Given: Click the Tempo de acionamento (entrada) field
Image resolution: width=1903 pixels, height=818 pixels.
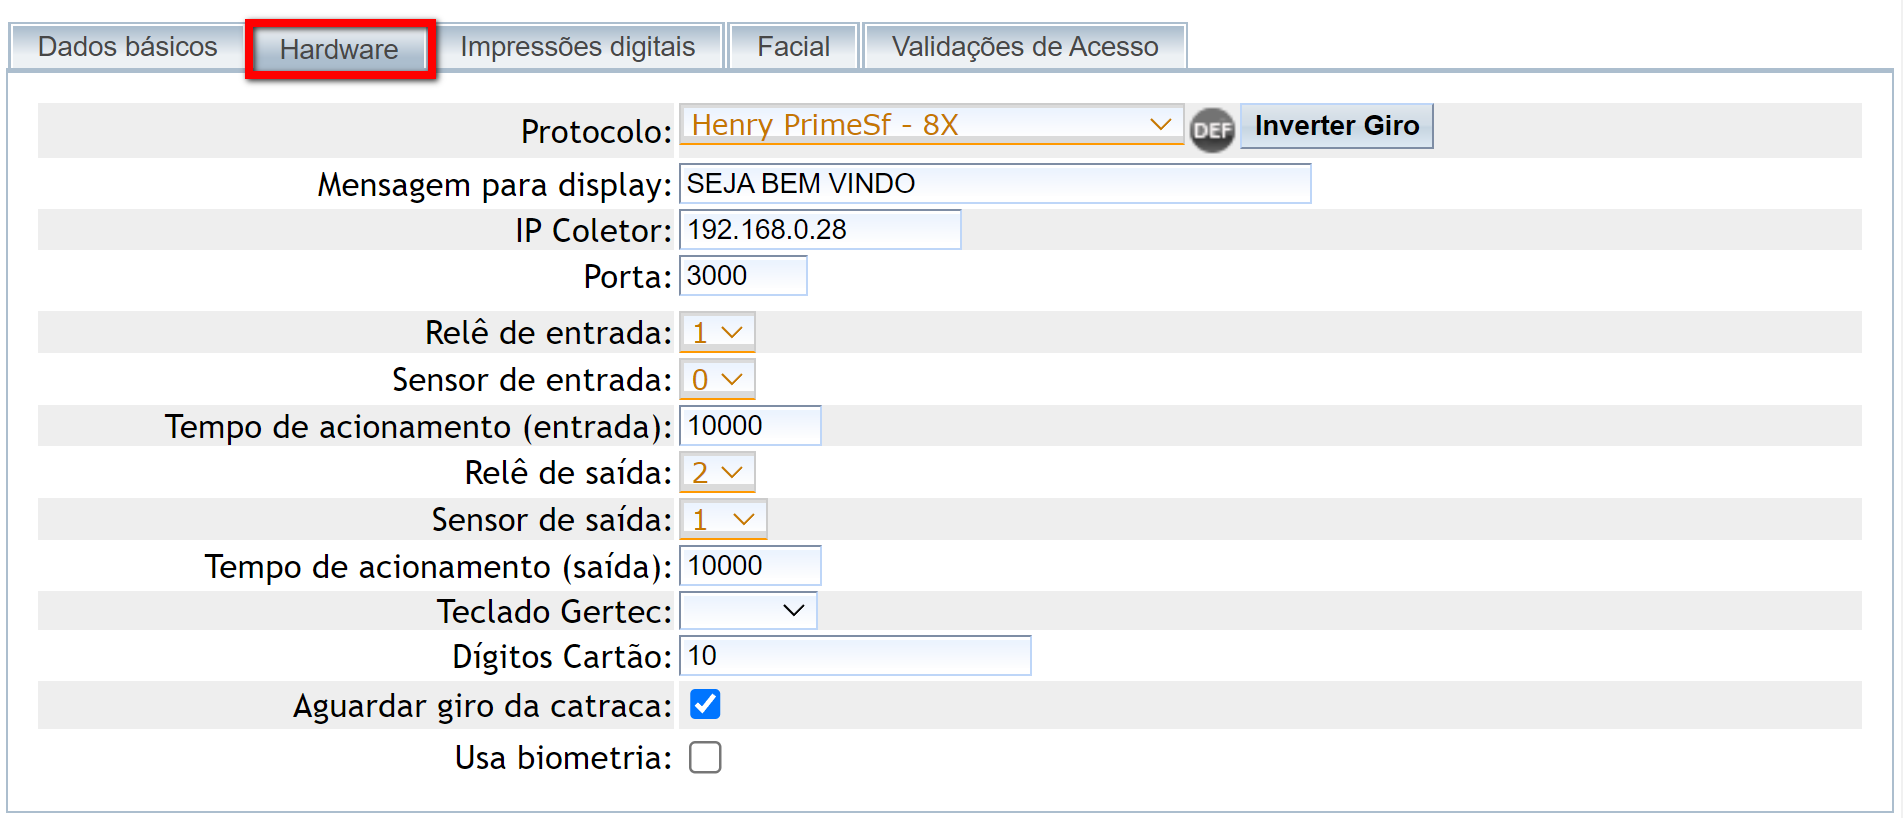Looking at the screenshot, I should pos(749,426).
